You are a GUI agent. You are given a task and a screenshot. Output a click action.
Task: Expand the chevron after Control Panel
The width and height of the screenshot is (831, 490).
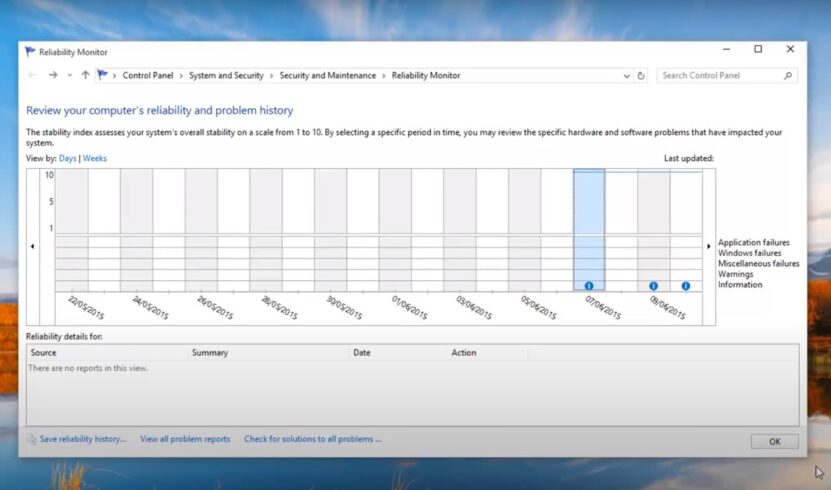click(x=181, y=76)
